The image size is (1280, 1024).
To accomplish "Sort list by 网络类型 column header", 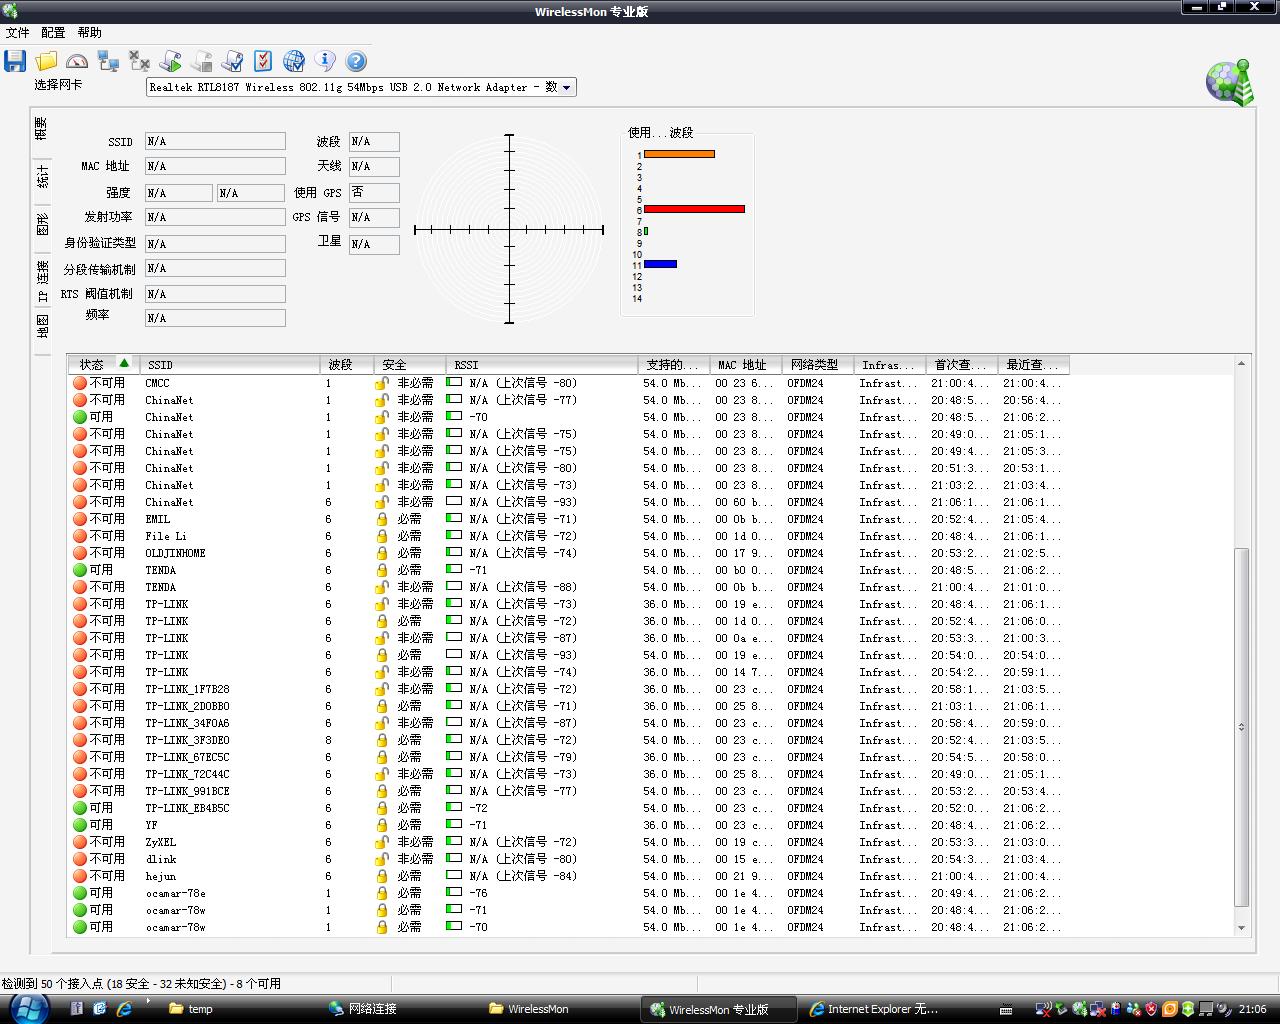I will click(x=818, y=364).
